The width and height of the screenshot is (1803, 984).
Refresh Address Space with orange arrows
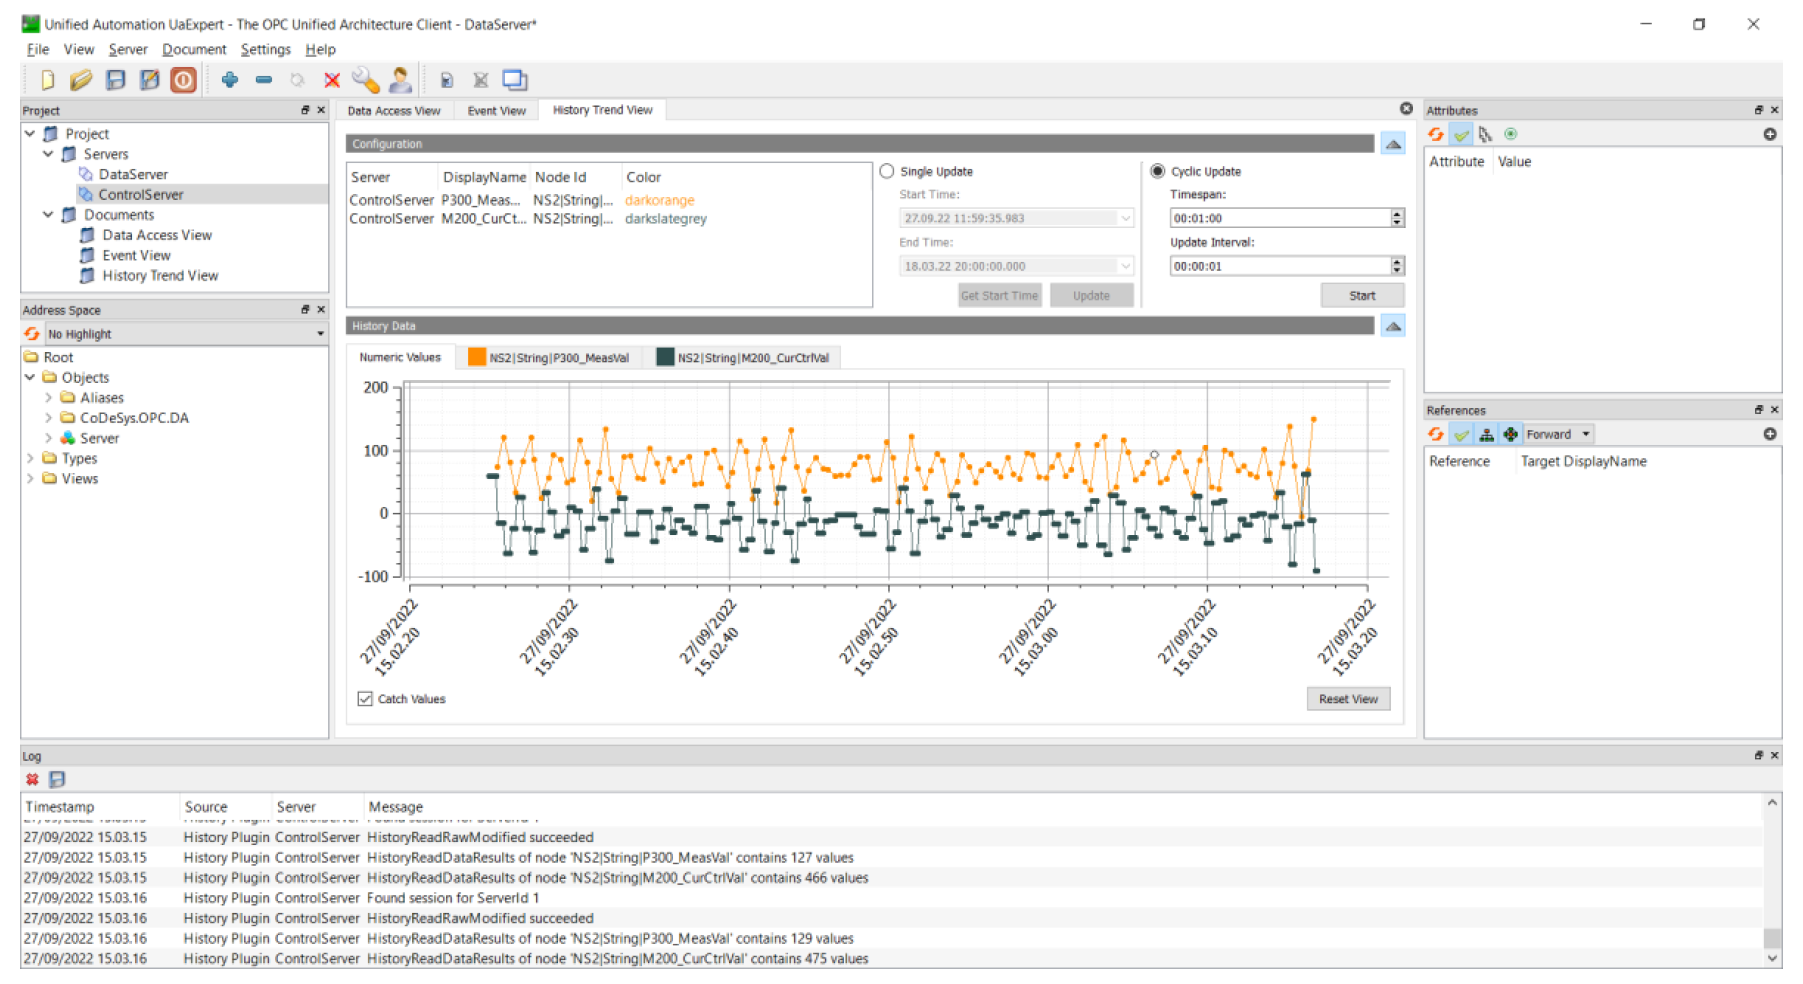point(32,334)
